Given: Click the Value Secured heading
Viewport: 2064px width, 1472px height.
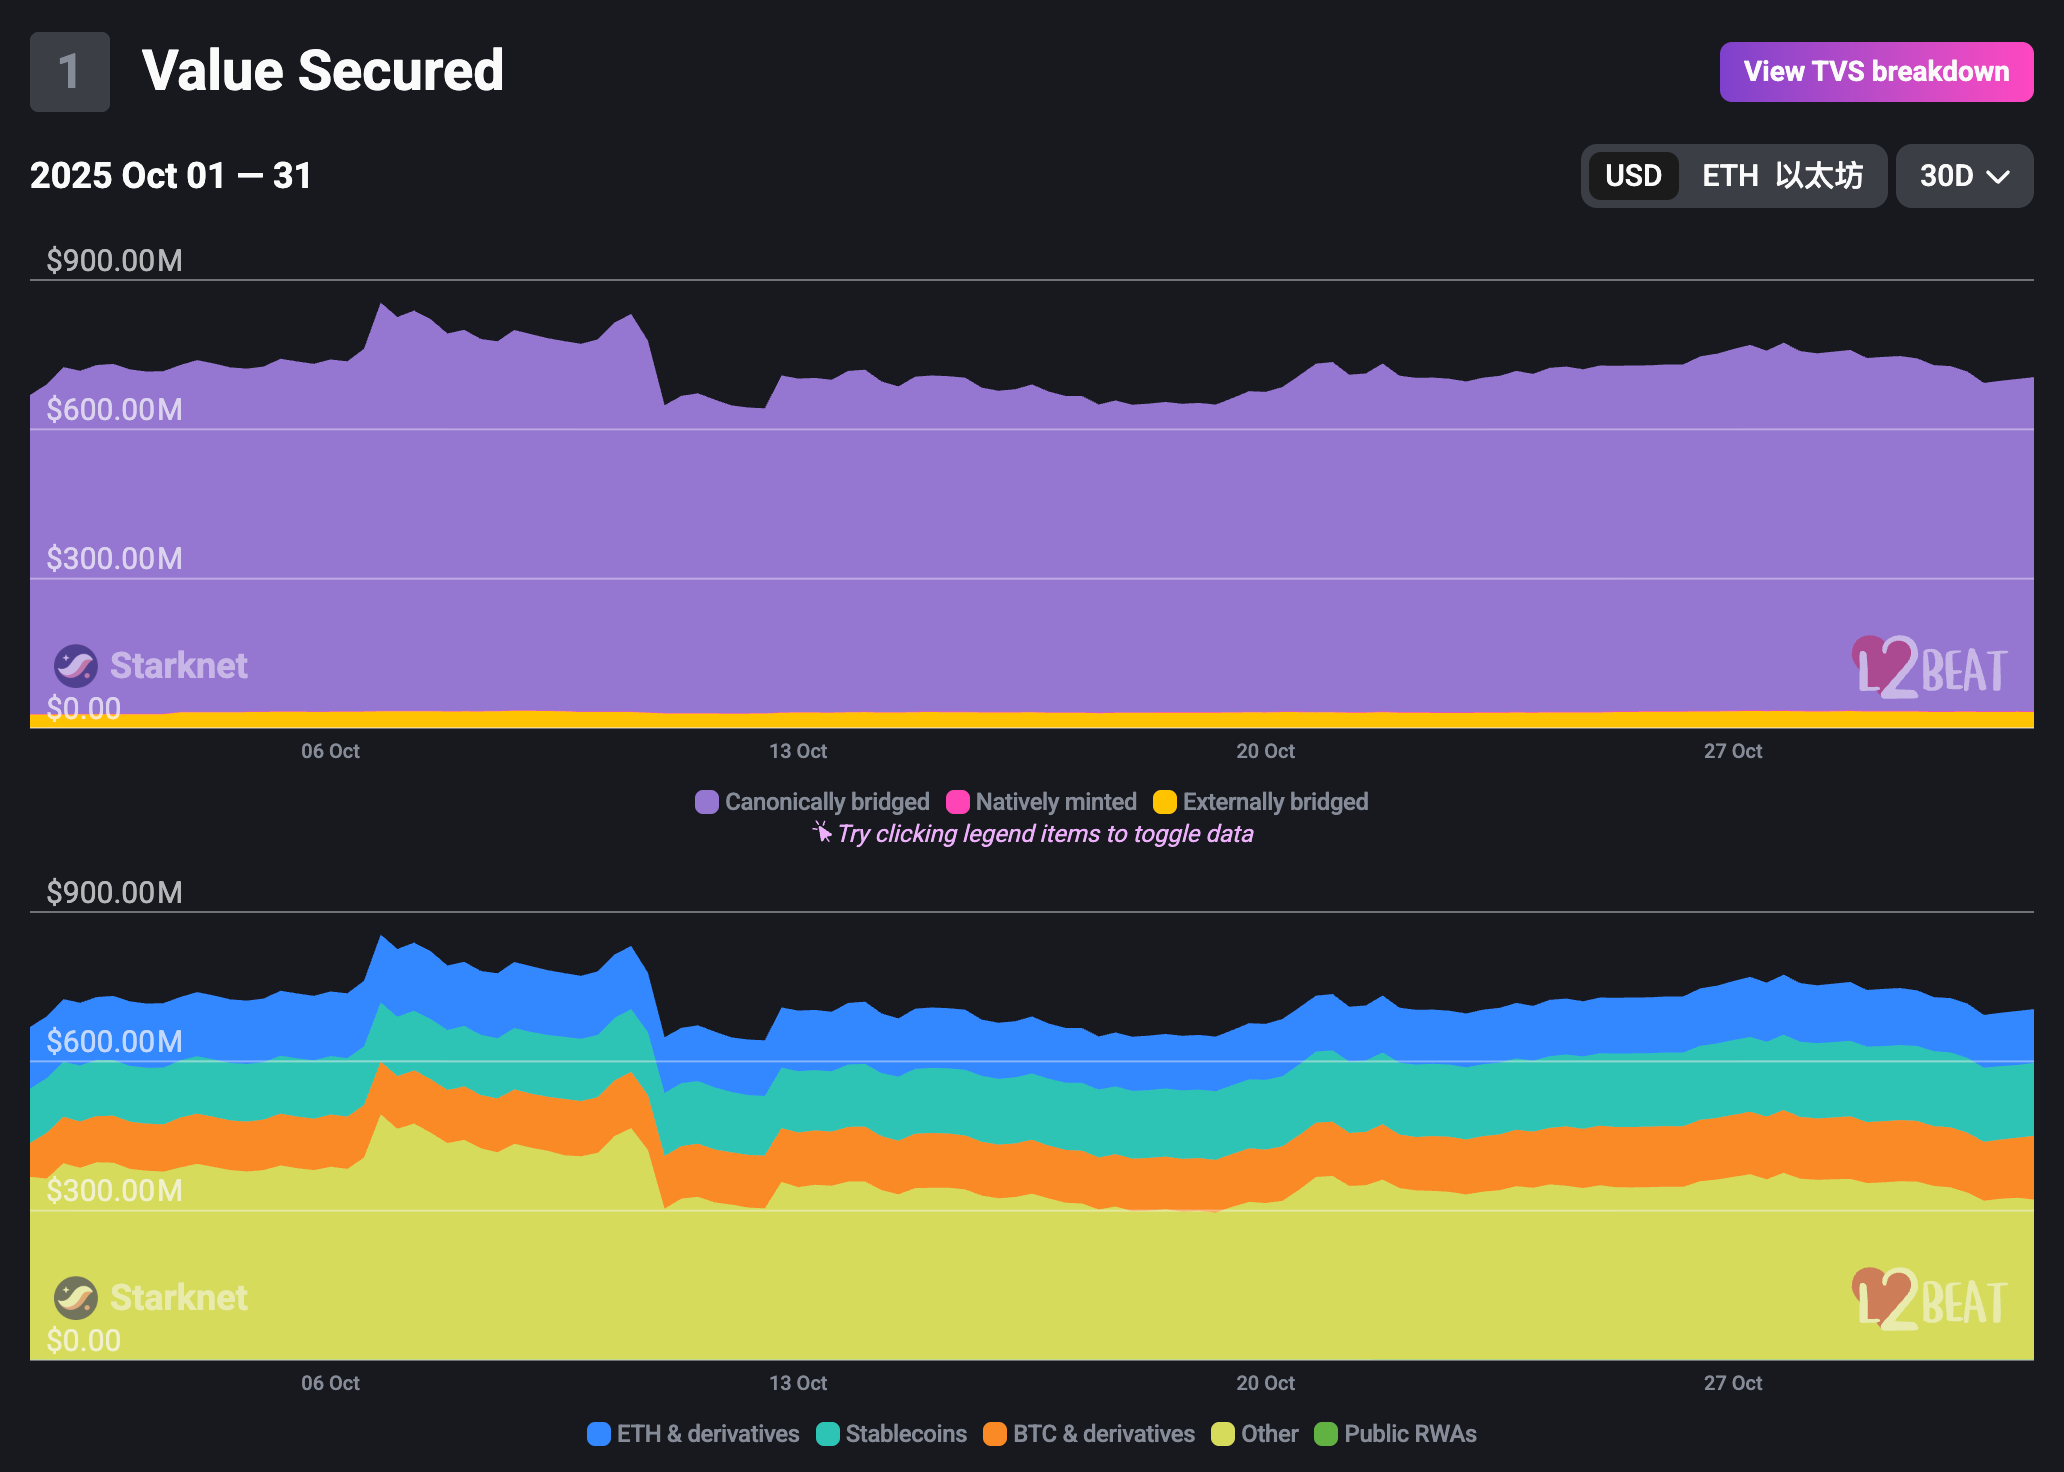Looking at the screenshot, I should pos(322,71).
